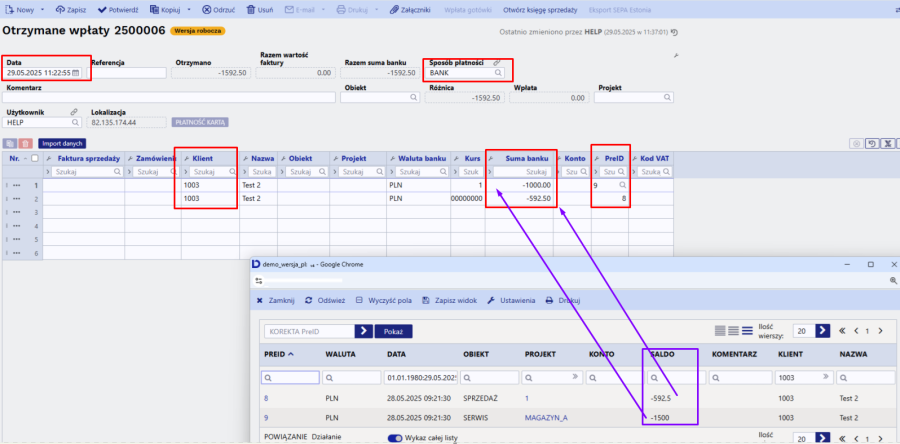Open the calendar picker in the Data field
Image resolution: width=900 pixels, height=444 pixels.
pos(75,73)
